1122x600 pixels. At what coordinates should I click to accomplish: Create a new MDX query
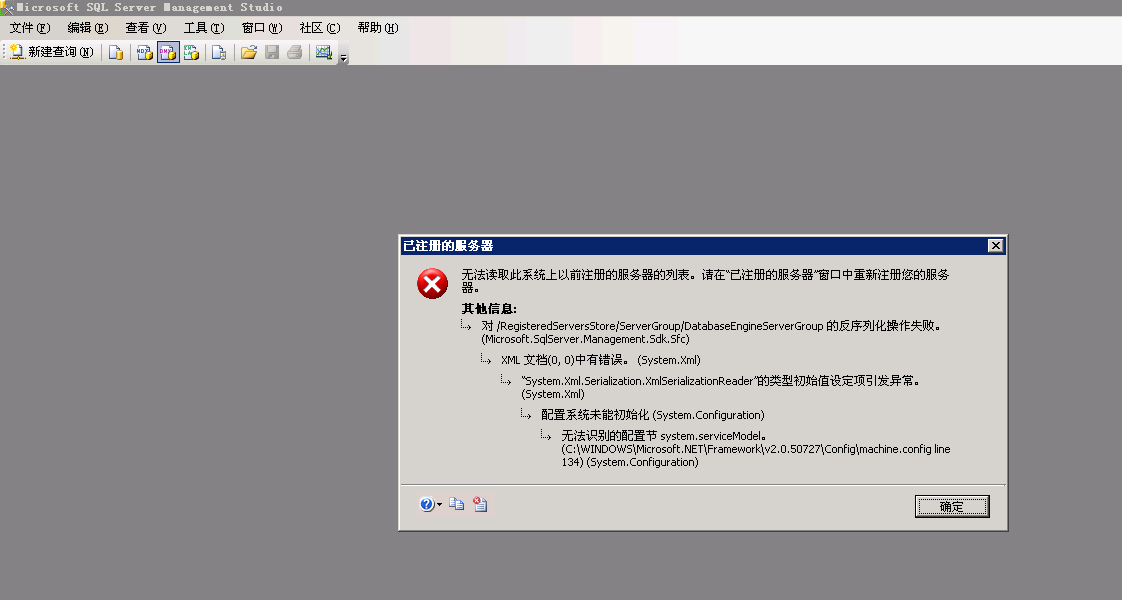click(142, 51)
